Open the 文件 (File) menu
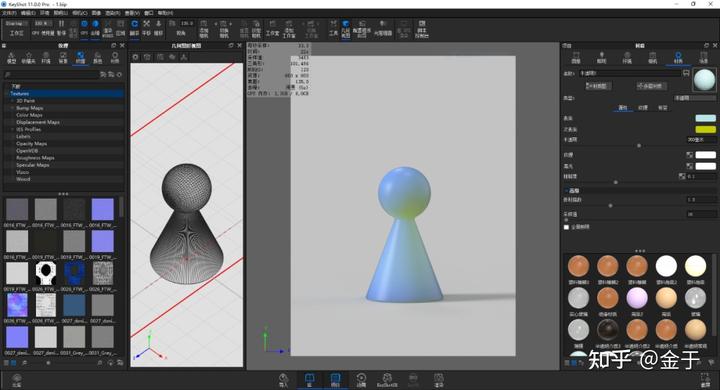The width and height of the screenshot is (720, 390). point(9,13)
